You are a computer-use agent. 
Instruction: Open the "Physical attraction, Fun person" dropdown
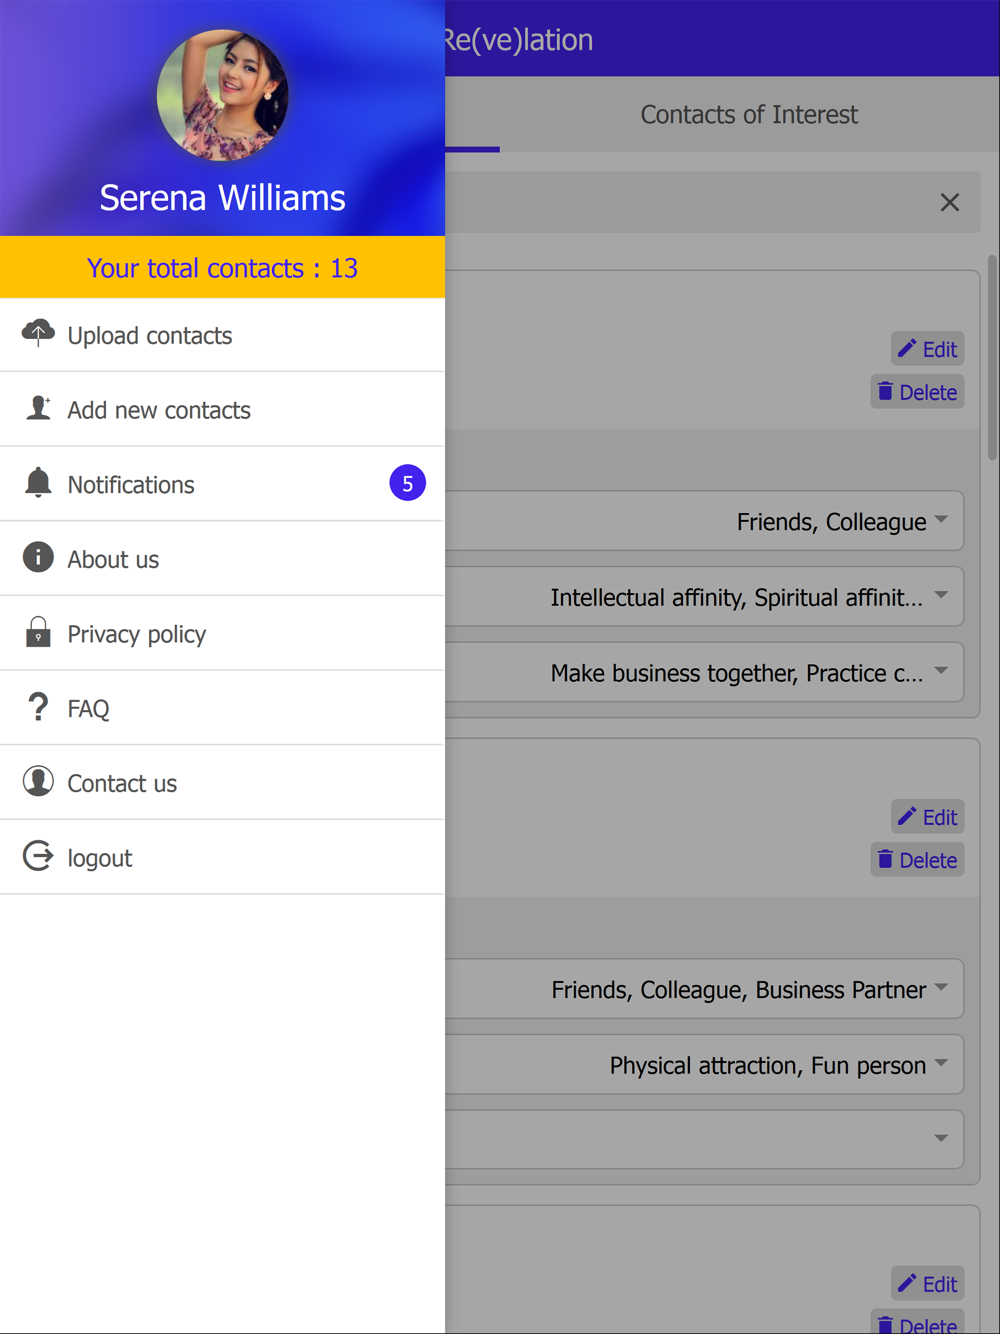point(941,1064)
